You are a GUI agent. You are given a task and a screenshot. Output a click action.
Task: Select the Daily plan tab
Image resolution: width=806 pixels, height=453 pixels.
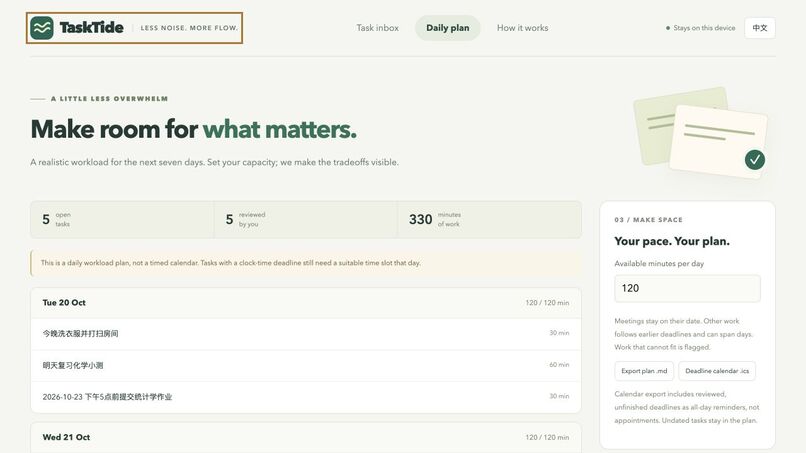(x=448, y=28)
